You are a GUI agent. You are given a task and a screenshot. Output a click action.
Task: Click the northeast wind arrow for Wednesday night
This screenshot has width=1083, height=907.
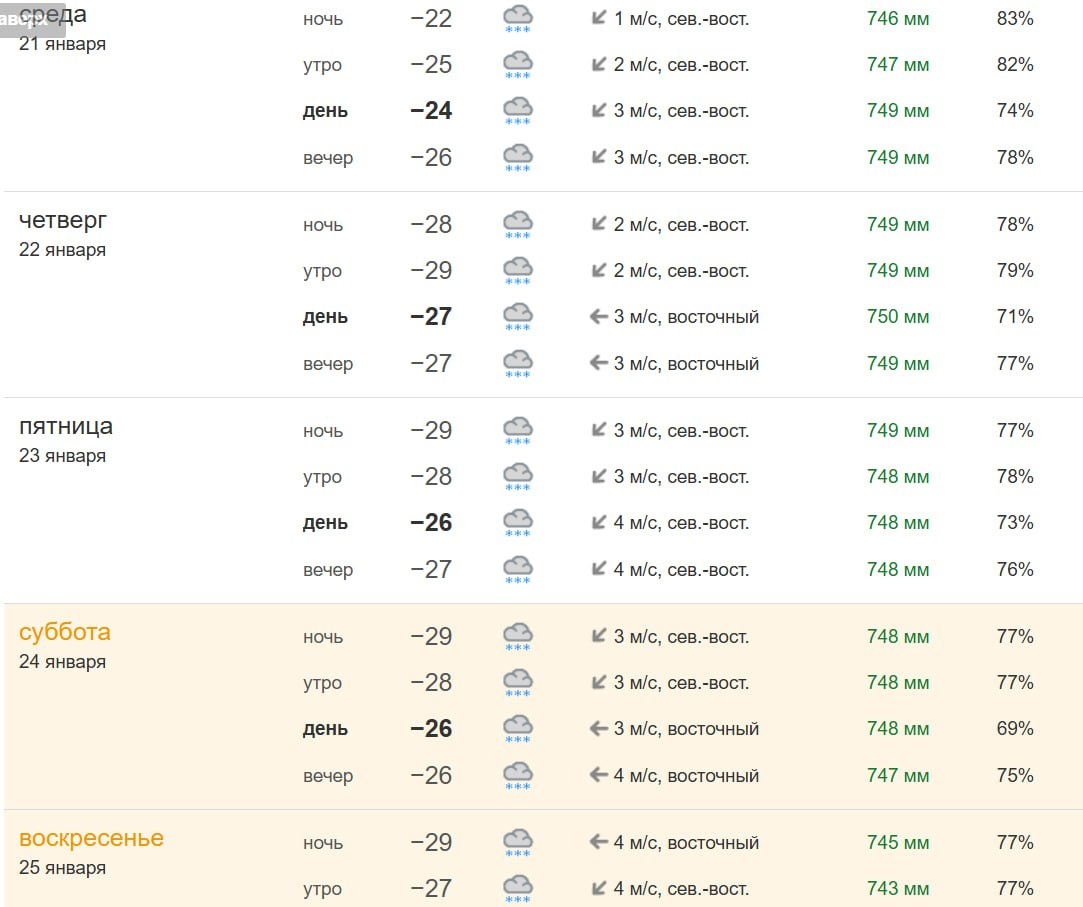(599, 18)
